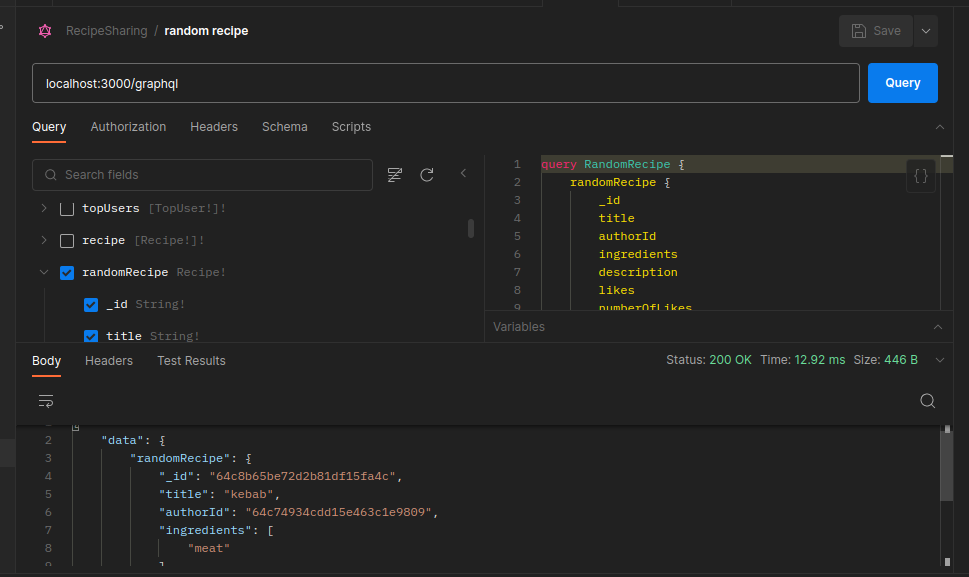Switch to the Query tab
Viewport: 969px width, 577px height.
(49, 127)
